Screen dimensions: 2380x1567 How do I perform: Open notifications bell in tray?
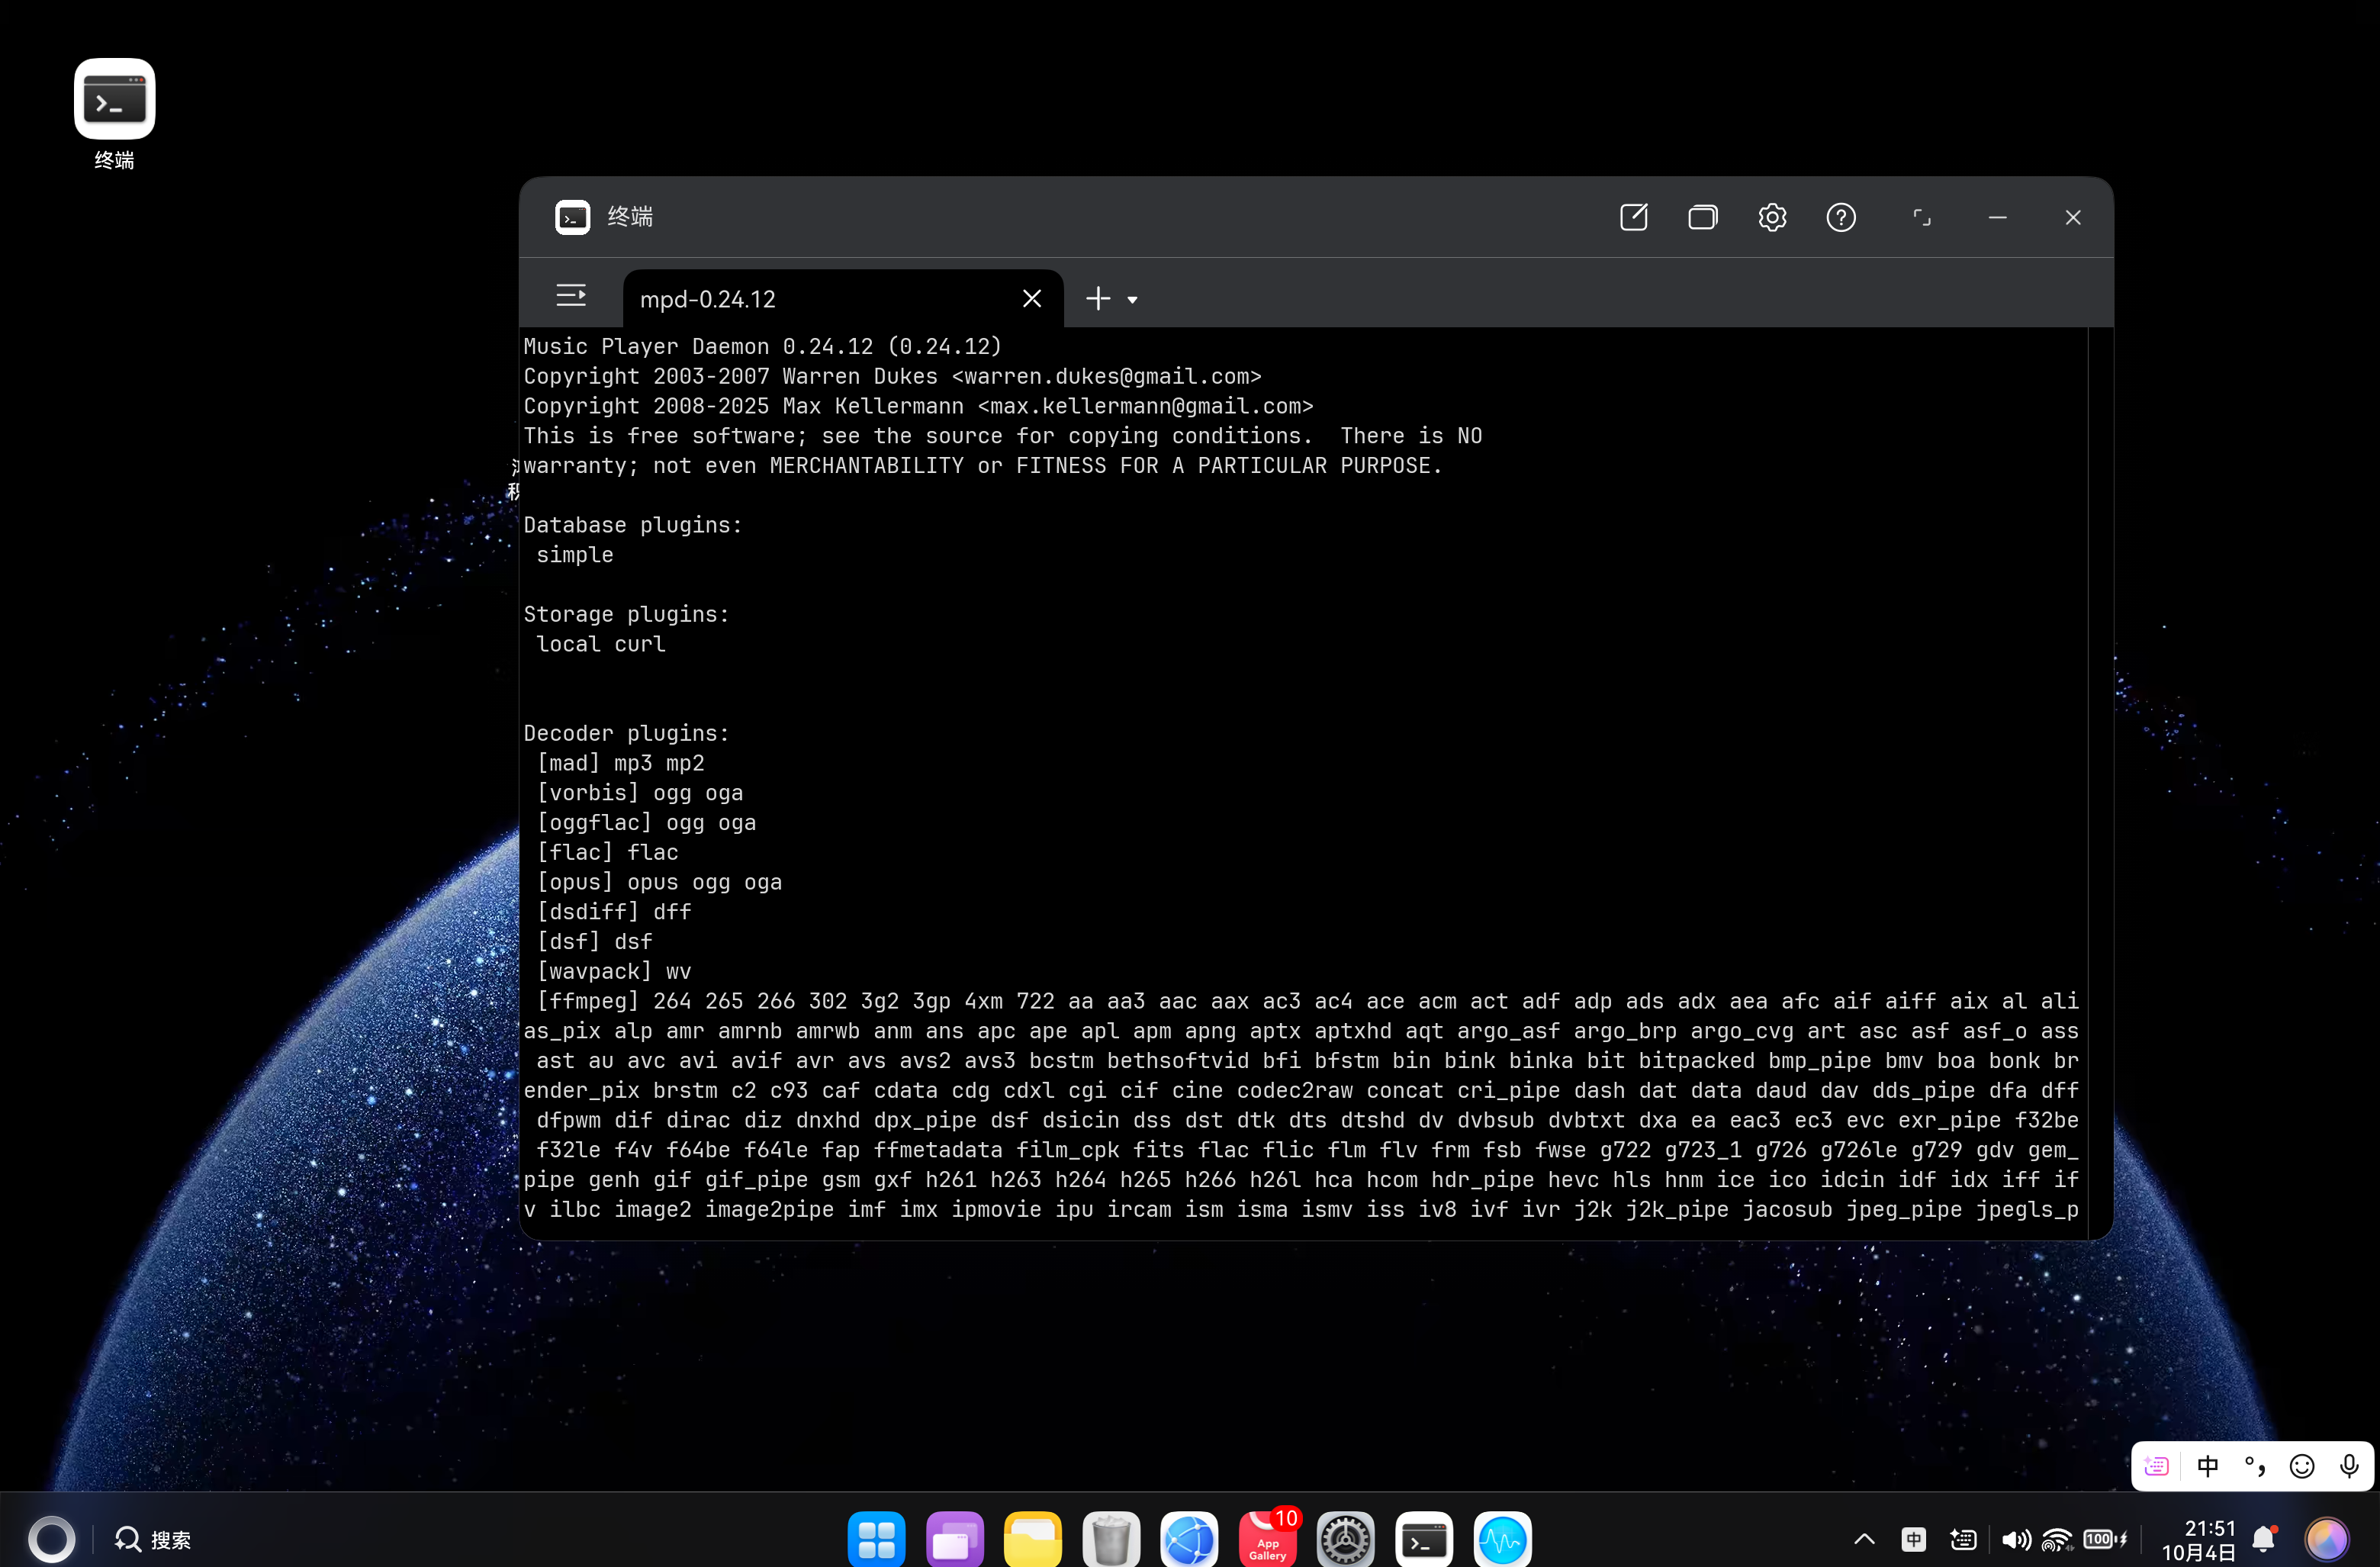(2264, 1539)
